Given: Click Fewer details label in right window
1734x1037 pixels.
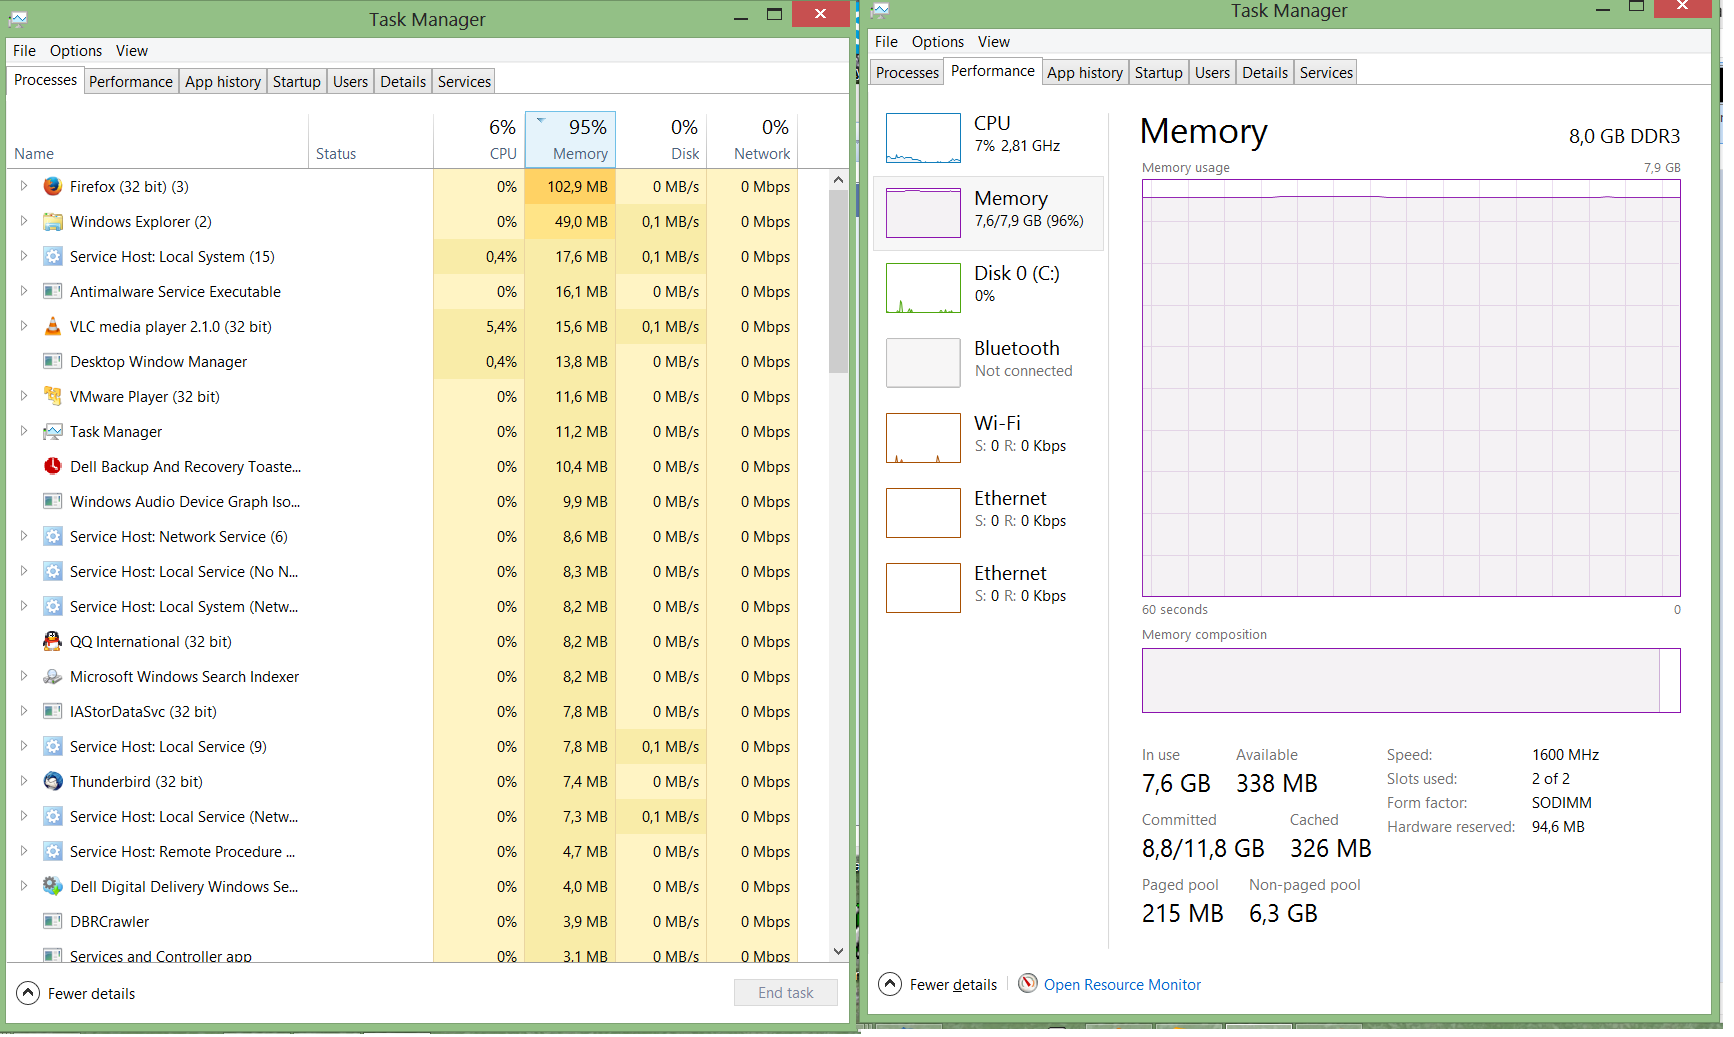Looking at the screenshot, I should point(953,985).
